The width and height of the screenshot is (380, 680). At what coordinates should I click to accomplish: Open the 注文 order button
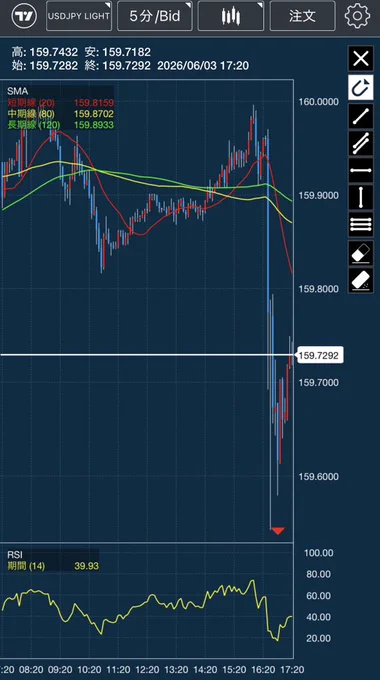click(302, 16)
